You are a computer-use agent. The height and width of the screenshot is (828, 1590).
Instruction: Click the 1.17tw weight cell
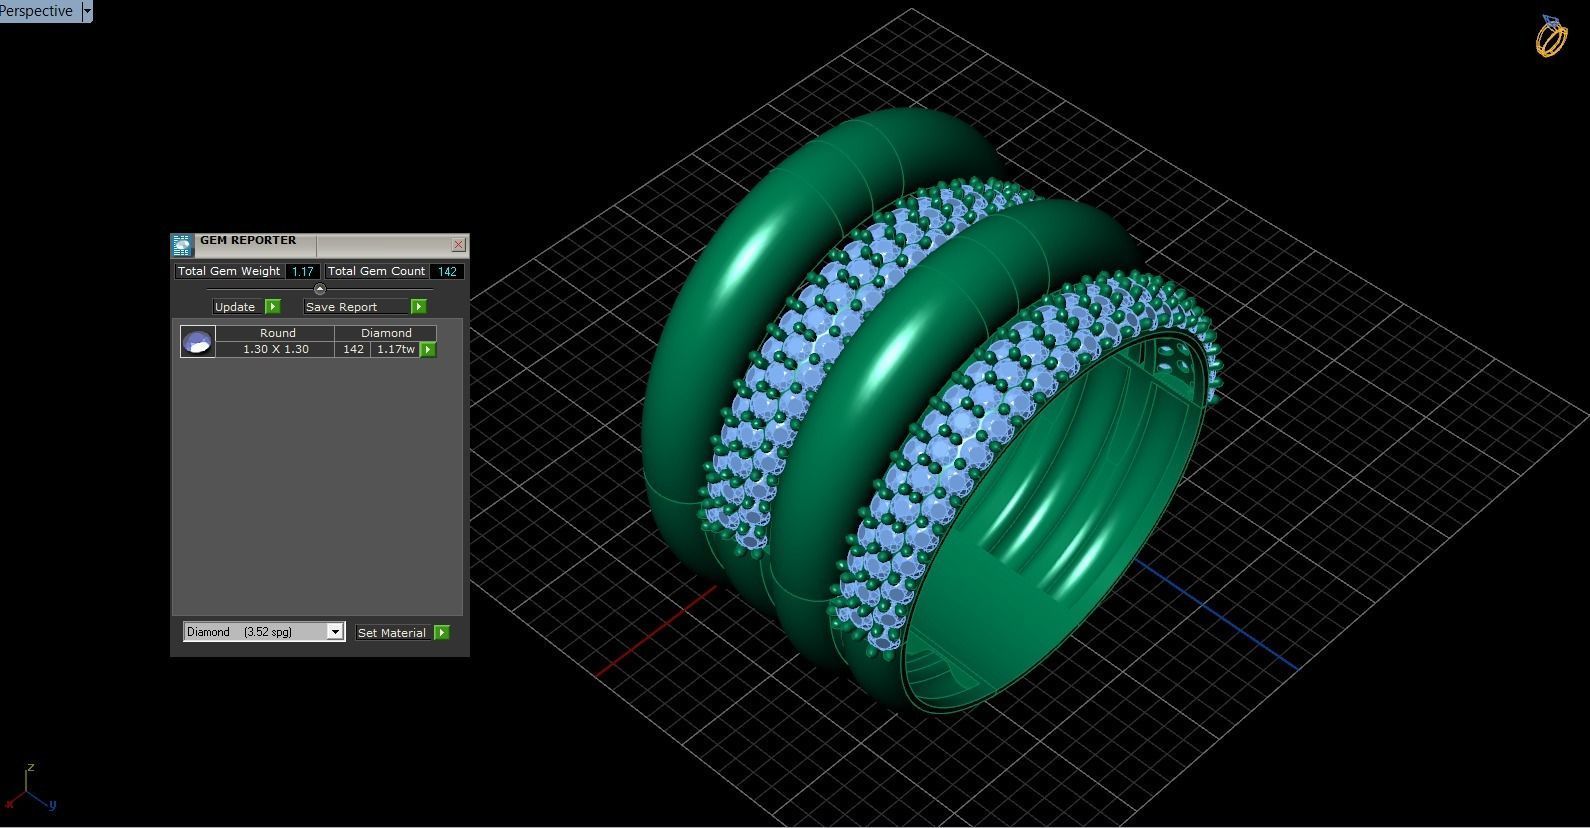point(396,349)
